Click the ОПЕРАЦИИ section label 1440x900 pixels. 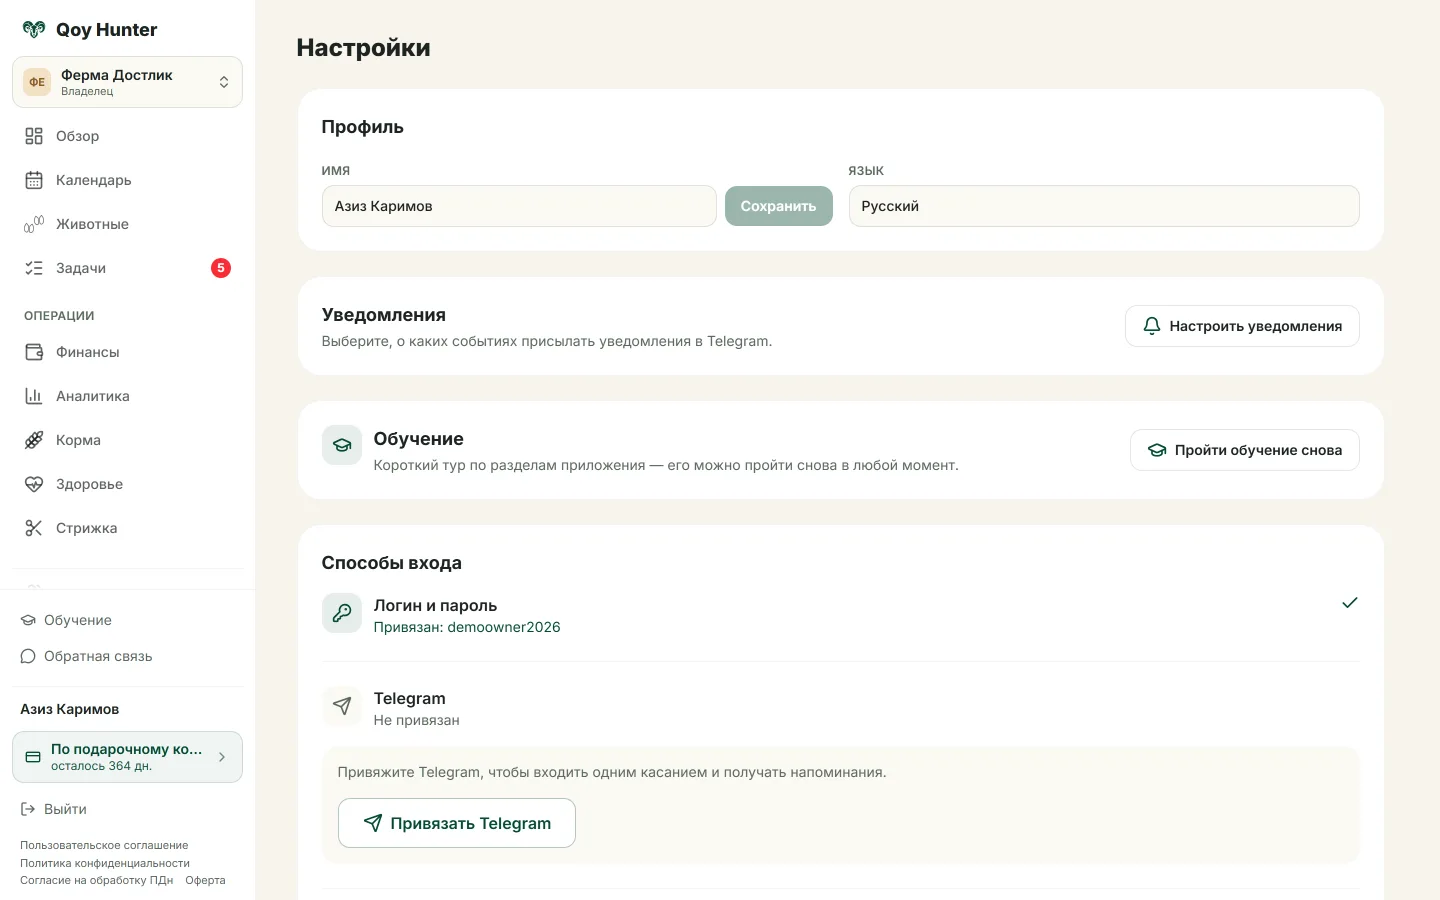59,316
